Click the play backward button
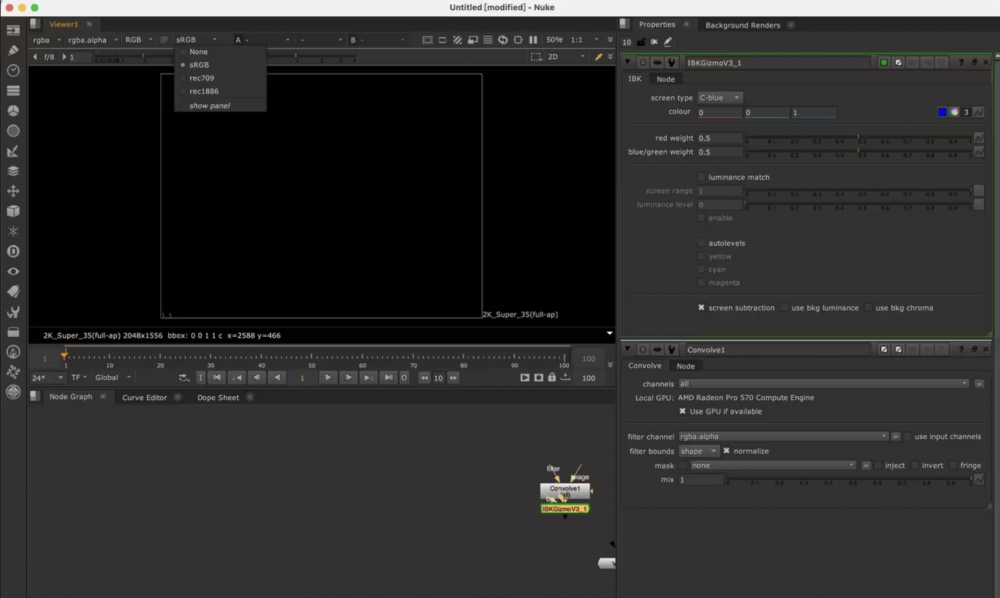The width and height of the screenshot is (1000, 598). (277, 377)
